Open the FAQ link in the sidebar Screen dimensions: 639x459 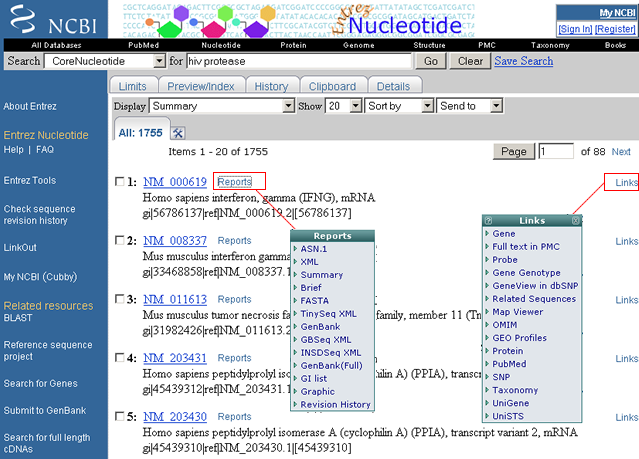click(x=45, y=150)
